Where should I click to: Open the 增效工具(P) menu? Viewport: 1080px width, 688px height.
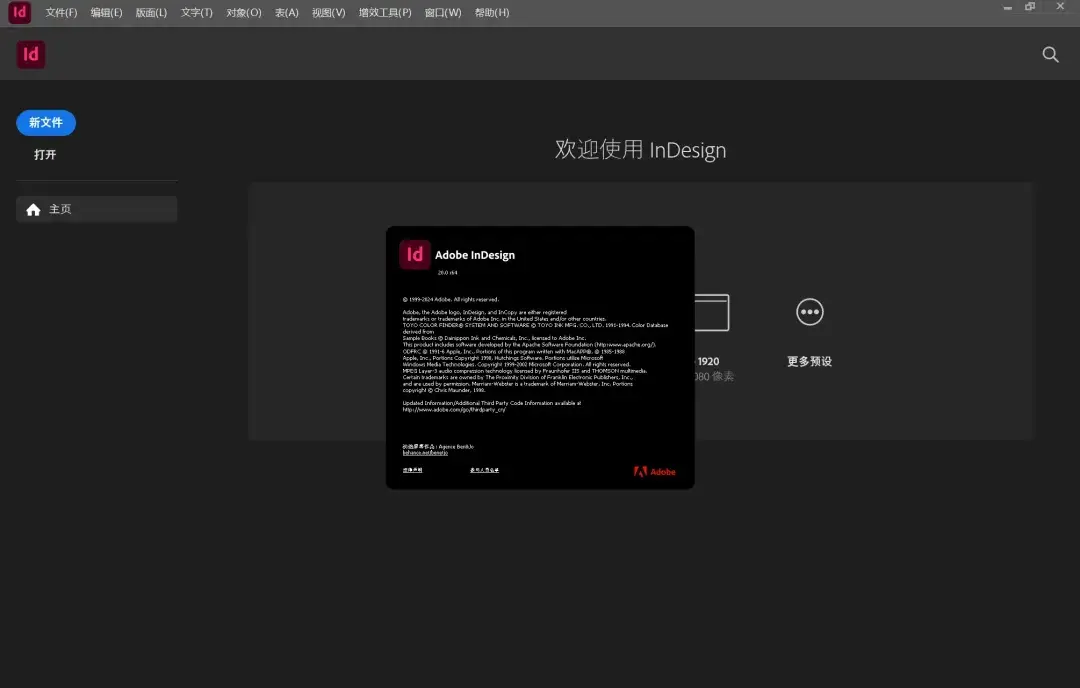(x=385, y=13)
